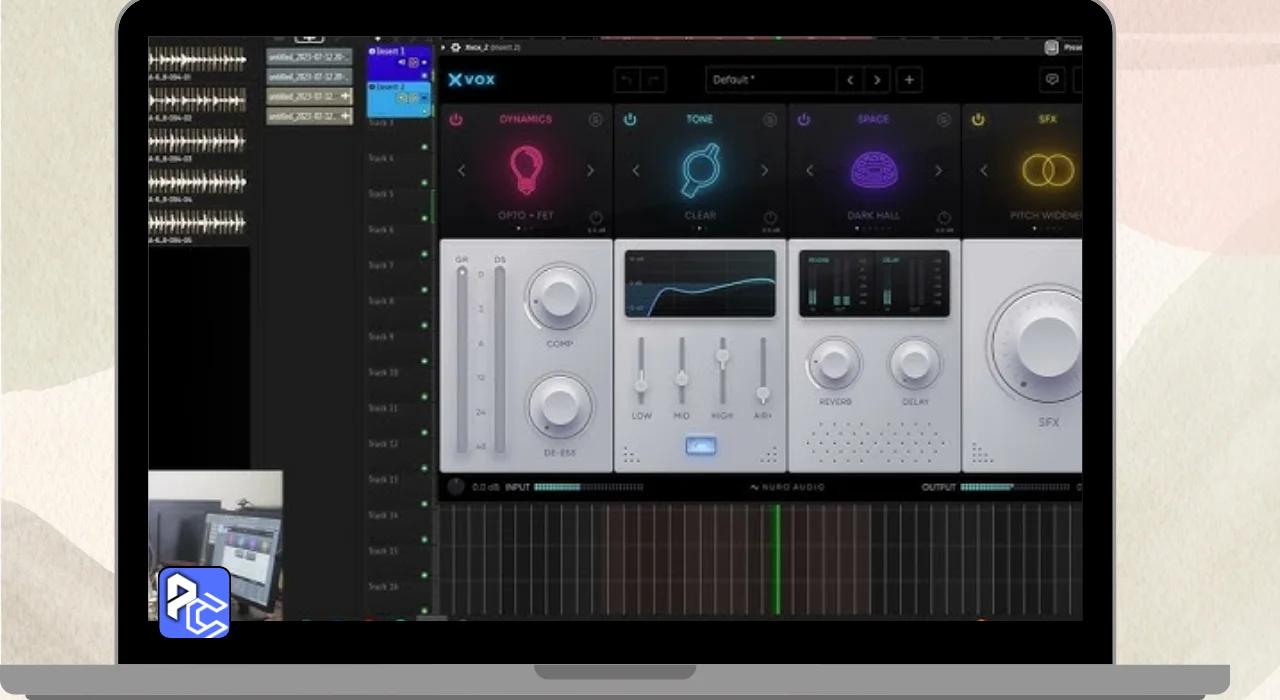
Task: Click the undo arrow in Xvox header
Action: tap(627, 80)
